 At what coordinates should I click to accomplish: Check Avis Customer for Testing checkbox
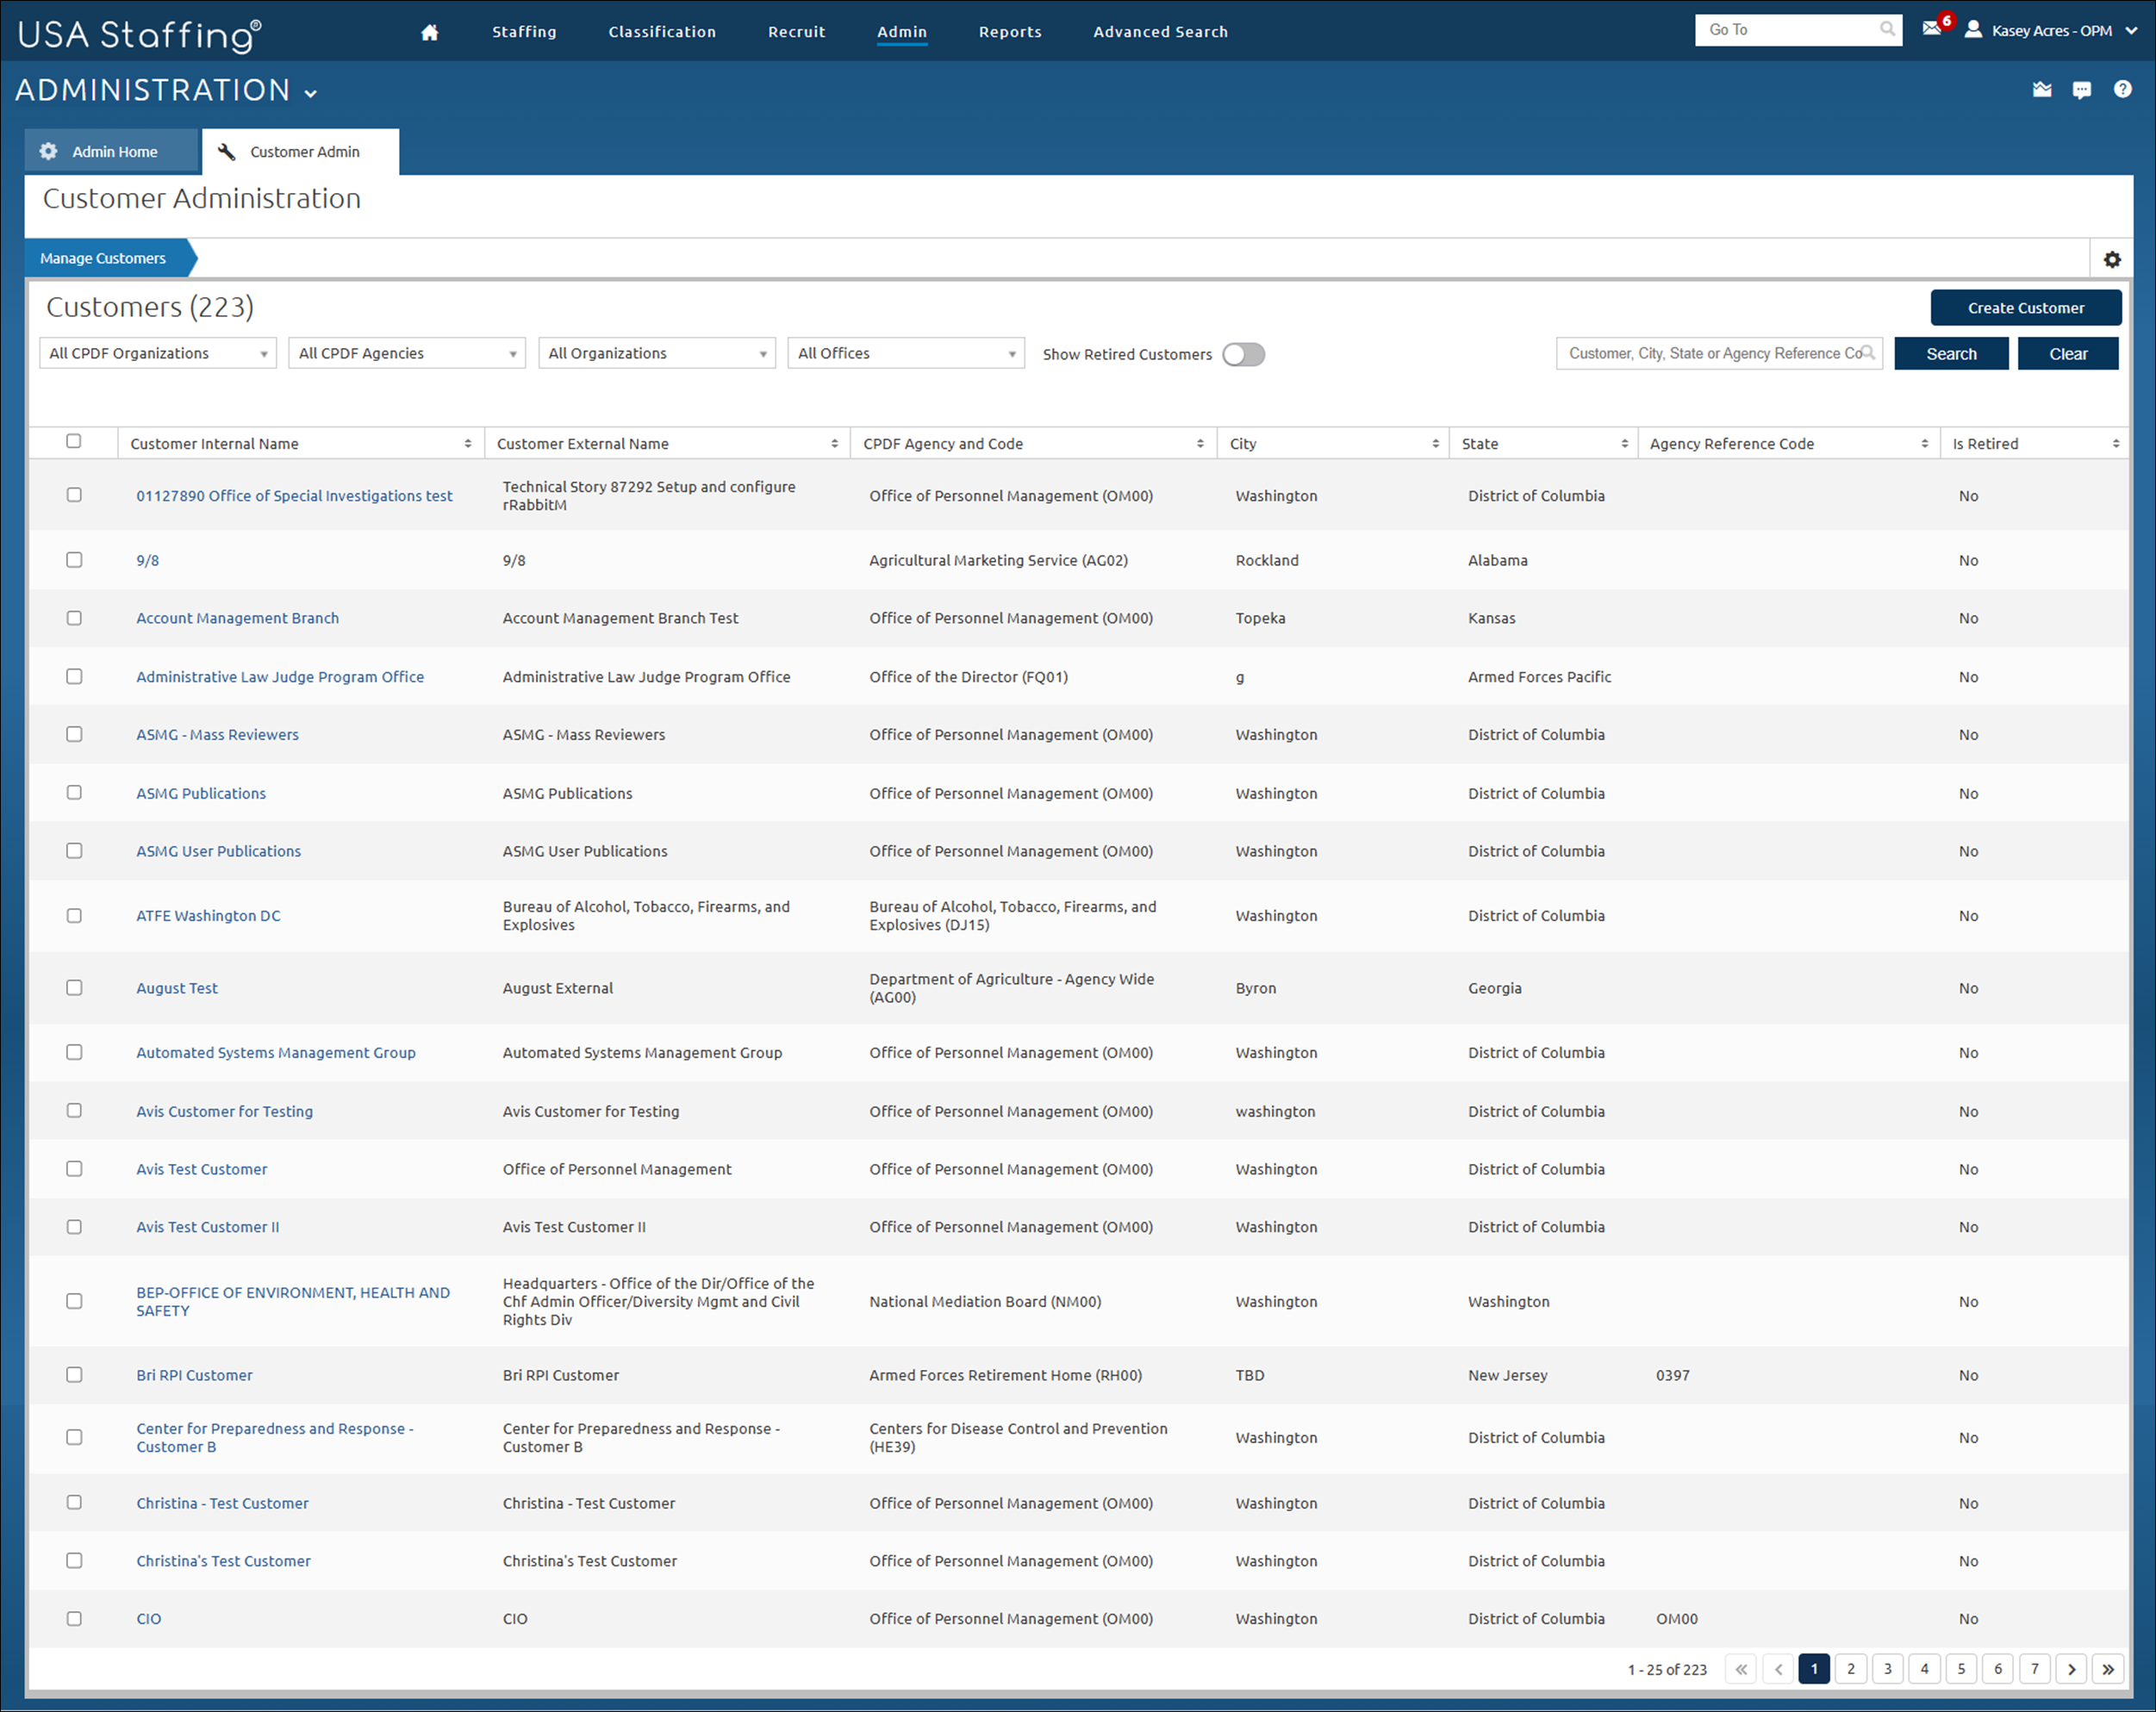[x=74, y=1111]
